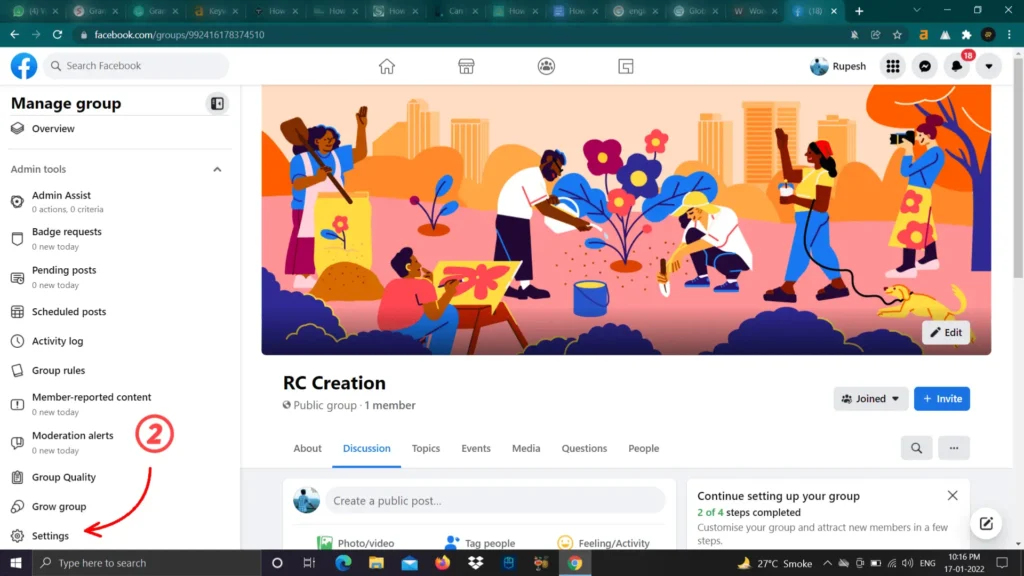The image size is (1024, 576).
Task: Choose Tag people option
Action: pos(480,543)
